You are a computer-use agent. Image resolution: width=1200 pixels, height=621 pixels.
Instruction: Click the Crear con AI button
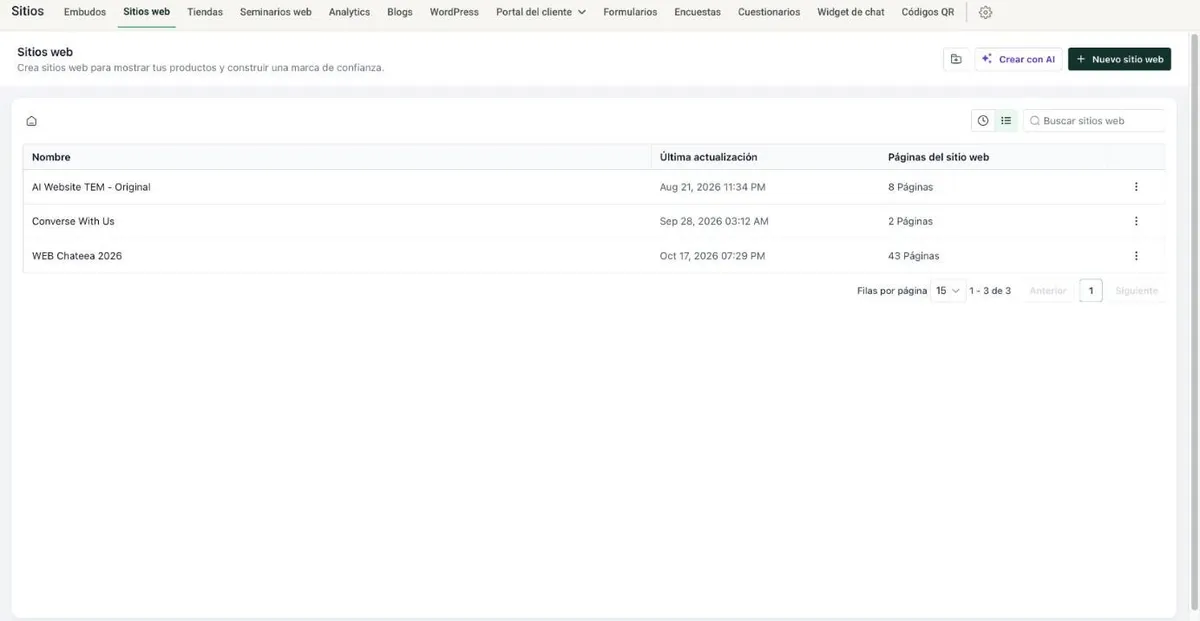[x=1019, y=59]
